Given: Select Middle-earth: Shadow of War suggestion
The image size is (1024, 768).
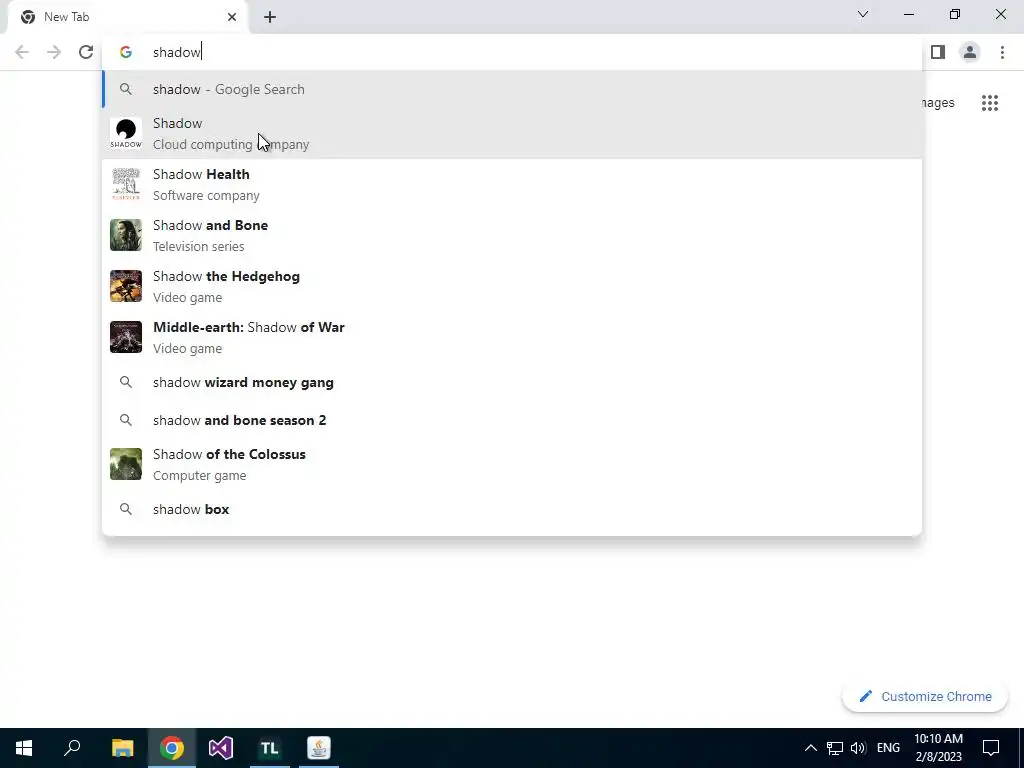Looking at the screenshot, I should click(512, 337).
